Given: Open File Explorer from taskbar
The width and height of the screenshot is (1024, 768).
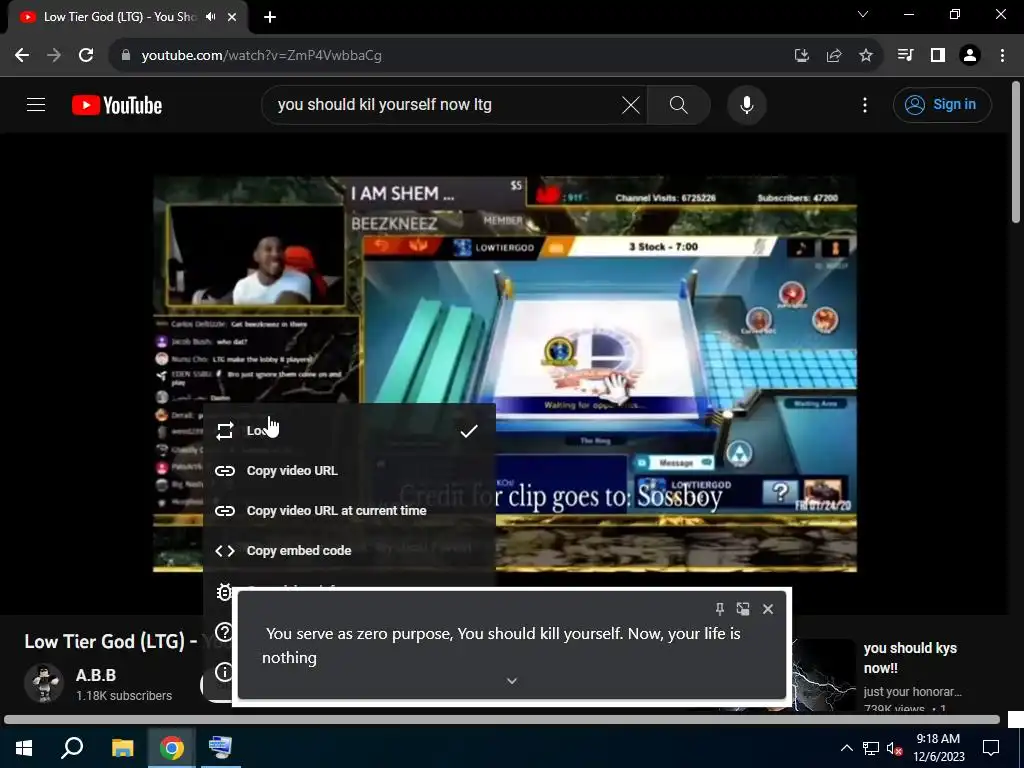Looking at the screenshot, I should pyautogui.click(x=122, y=748).
